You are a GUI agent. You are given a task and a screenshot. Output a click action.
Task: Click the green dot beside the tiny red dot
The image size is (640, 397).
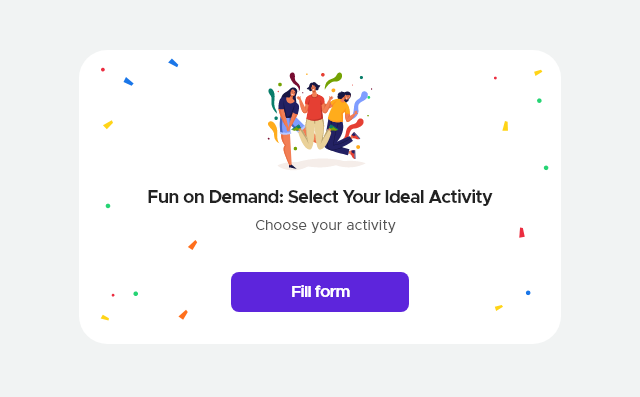[136, 294]
